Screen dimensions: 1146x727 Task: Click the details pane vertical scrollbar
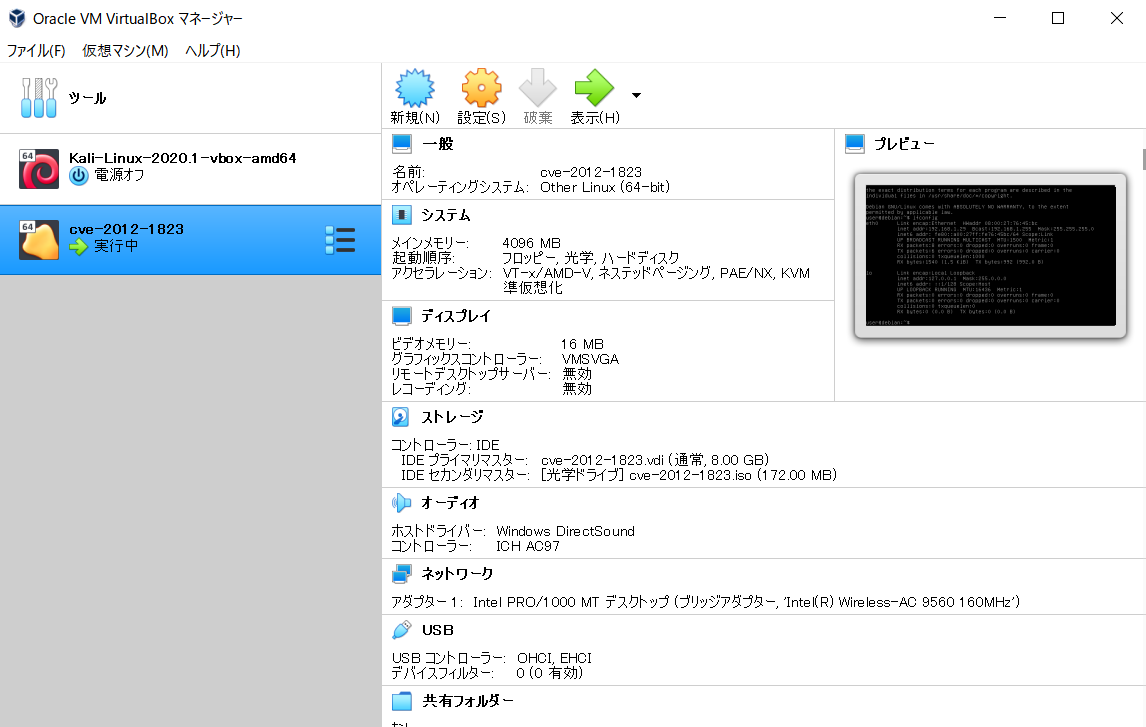1143,159
